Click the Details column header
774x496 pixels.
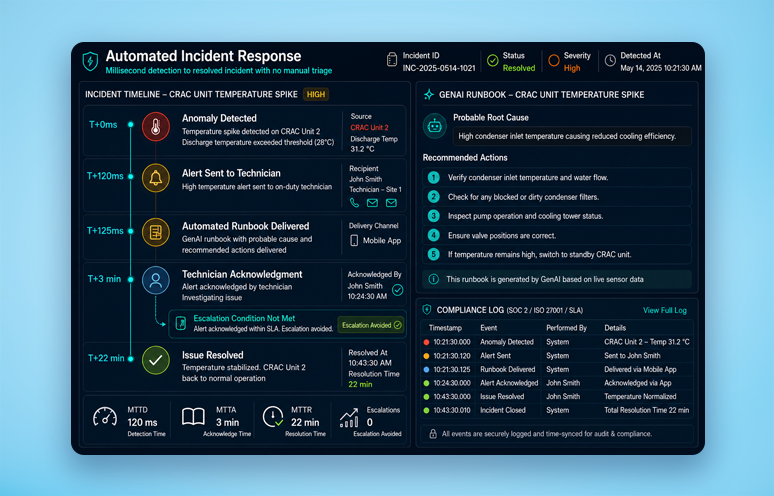pos(615,328)
